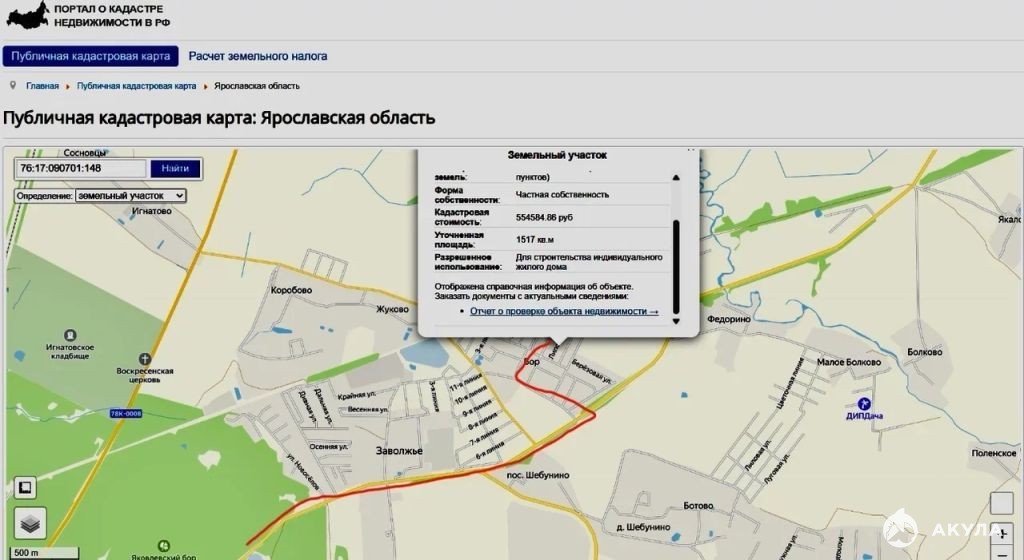Switch to Публичная кадастровая карта tab
Image resolution: width=1024 pixels, height=560 pixels.
(90, 56)
